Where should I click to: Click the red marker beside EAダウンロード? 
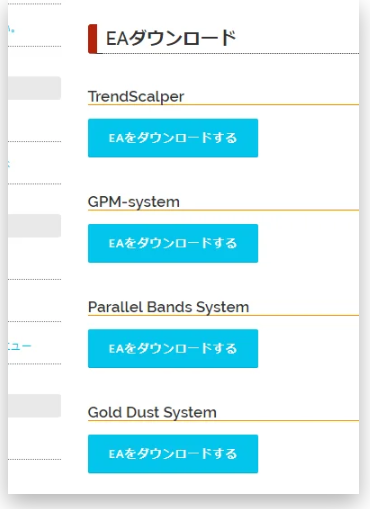click(x=93, y=39)
